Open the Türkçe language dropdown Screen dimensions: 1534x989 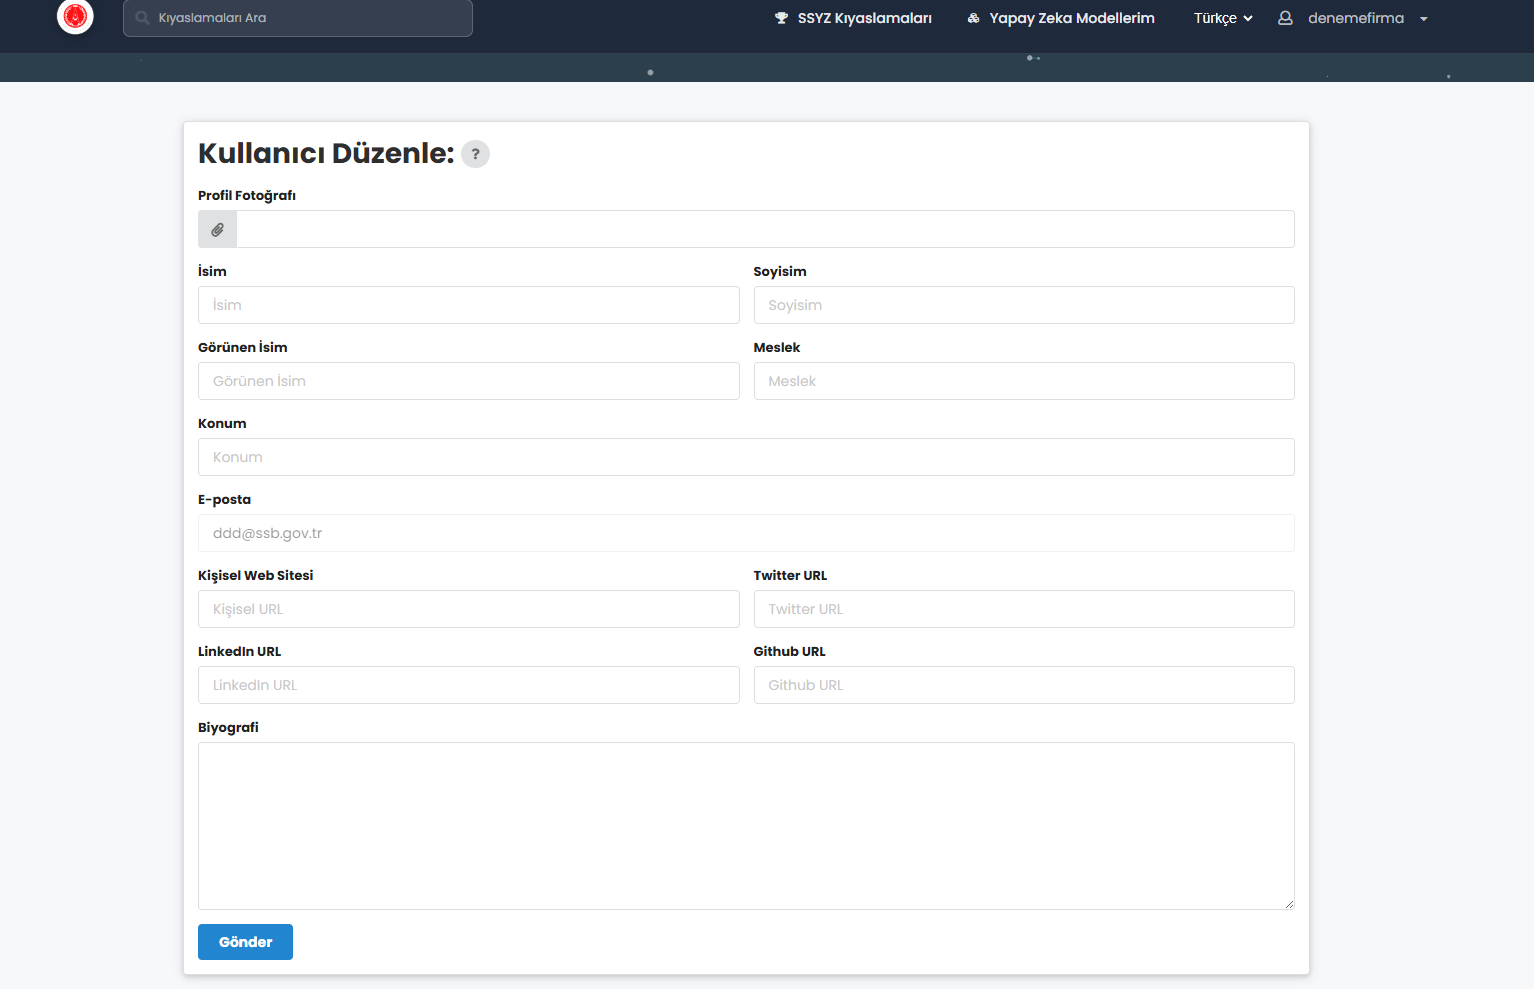(x=1222, y=18)
